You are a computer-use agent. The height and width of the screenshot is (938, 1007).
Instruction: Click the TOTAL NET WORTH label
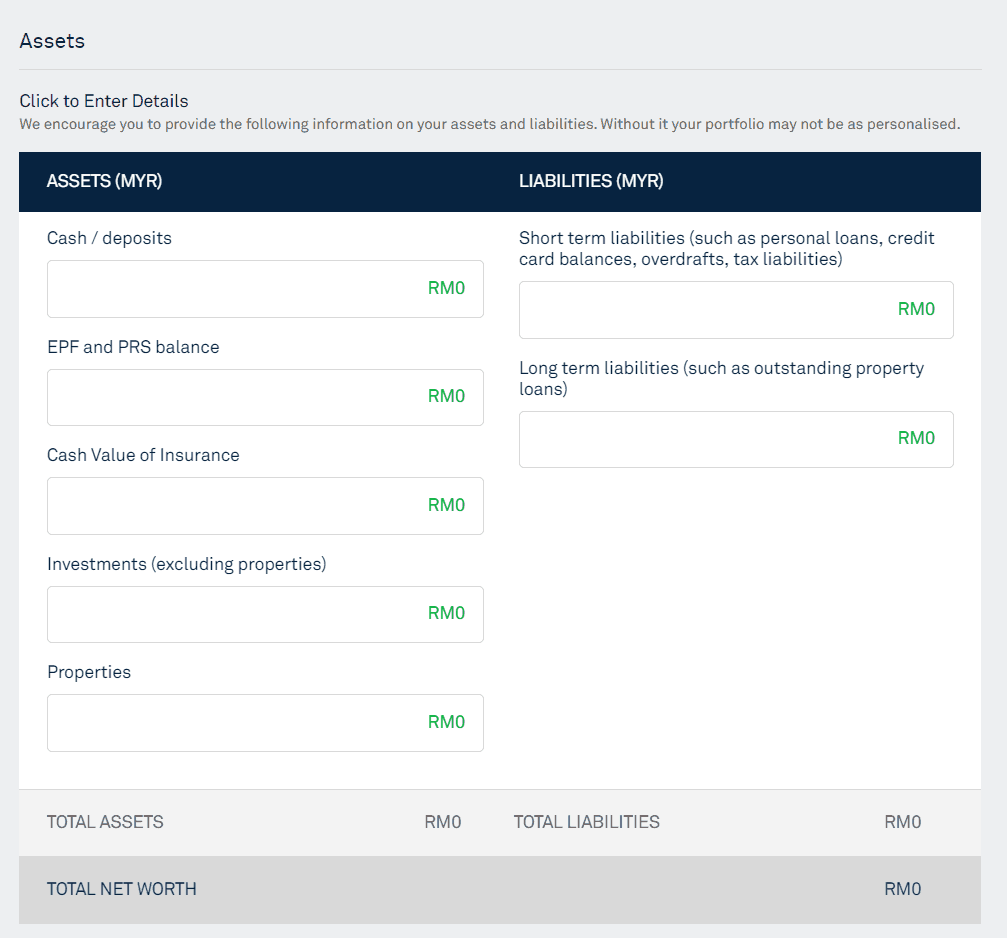(121, 889)
